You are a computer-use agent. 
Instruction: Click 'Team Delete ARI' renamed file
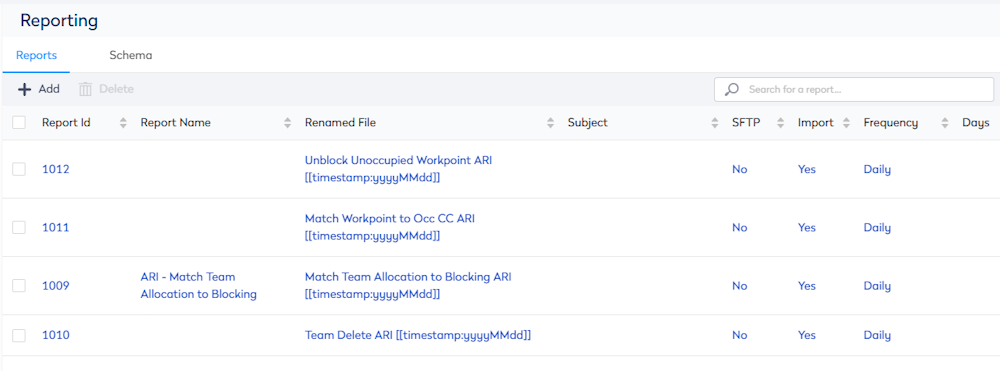[x=418, y=335]
